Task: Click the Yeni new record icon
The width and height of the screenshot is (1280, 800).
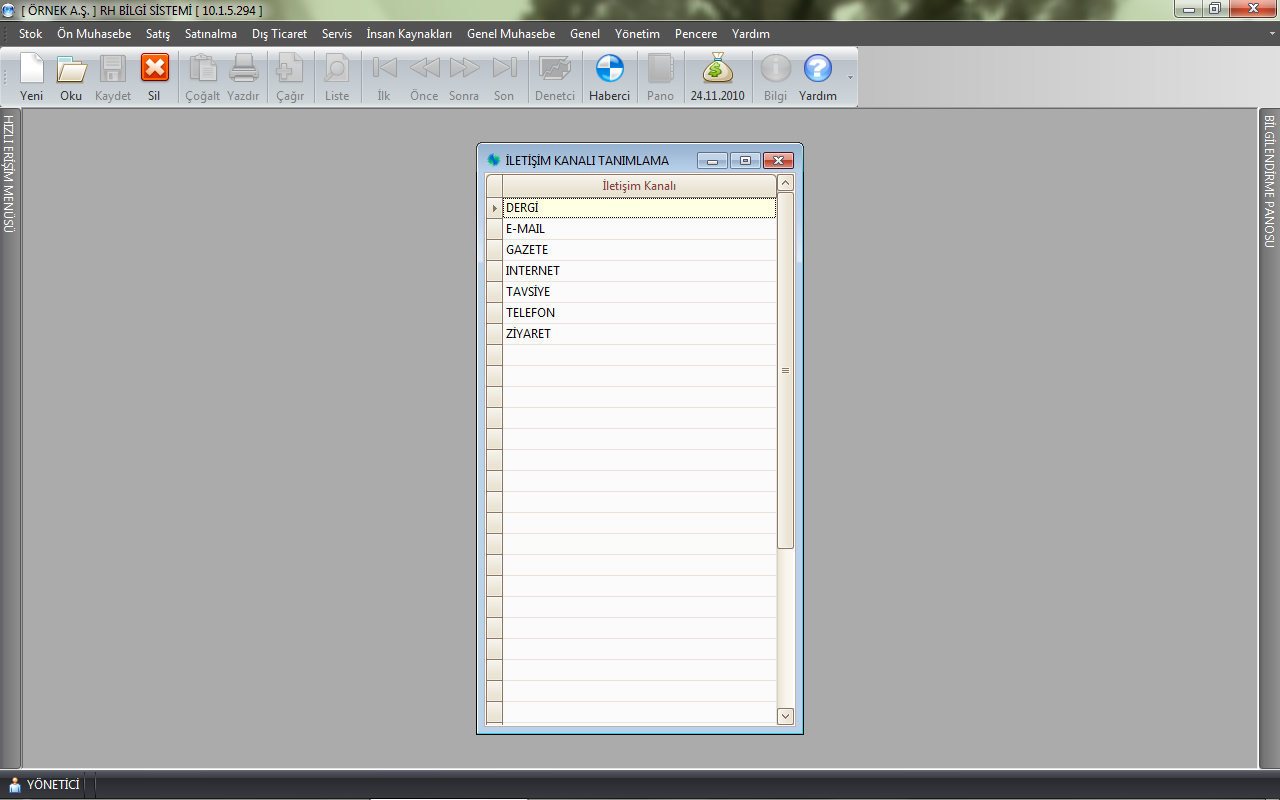Action: click(32, 70)
